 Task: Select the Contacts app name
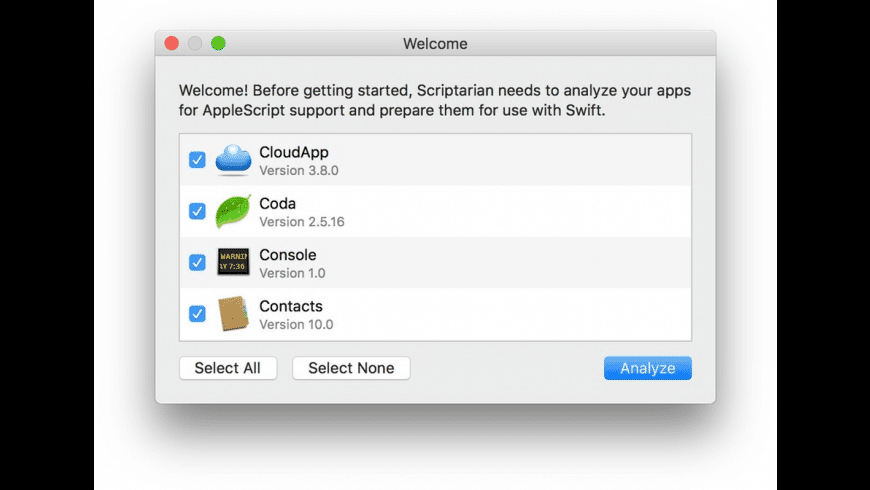pos(291,306)
